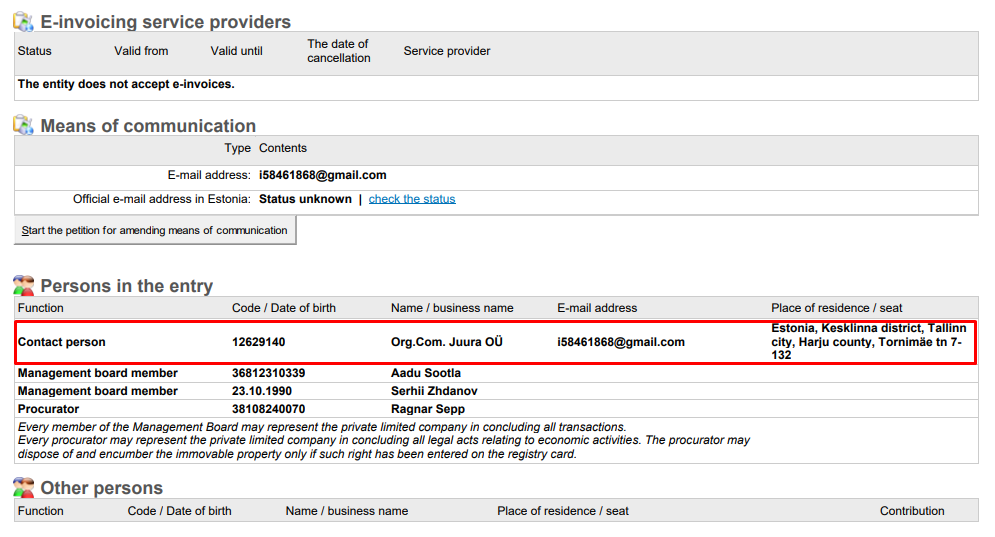Click the Contribution column header
Viewport: 995px width, 537px height.
point(912,511)
